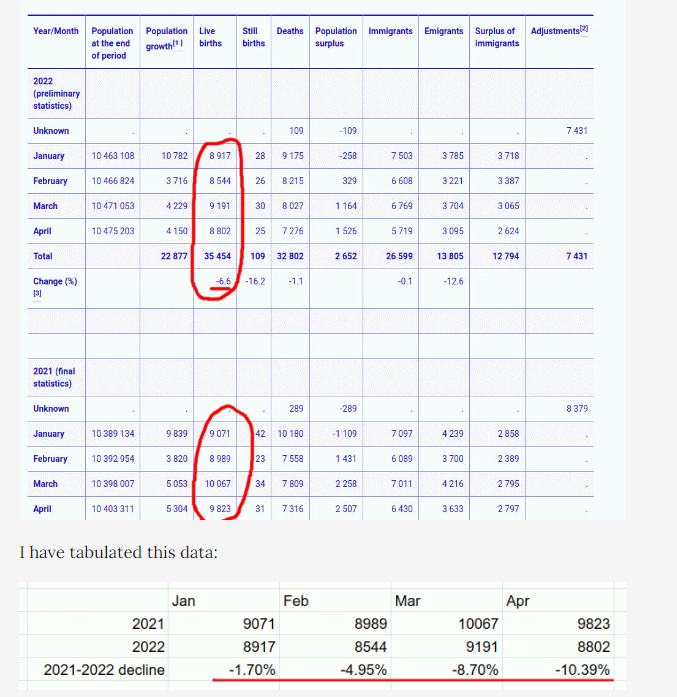Image resolution: width=677 pixels, height=697 pixels.
Task: Click the '2021-2022 decline' row label
Action: [x=104, y=669]
